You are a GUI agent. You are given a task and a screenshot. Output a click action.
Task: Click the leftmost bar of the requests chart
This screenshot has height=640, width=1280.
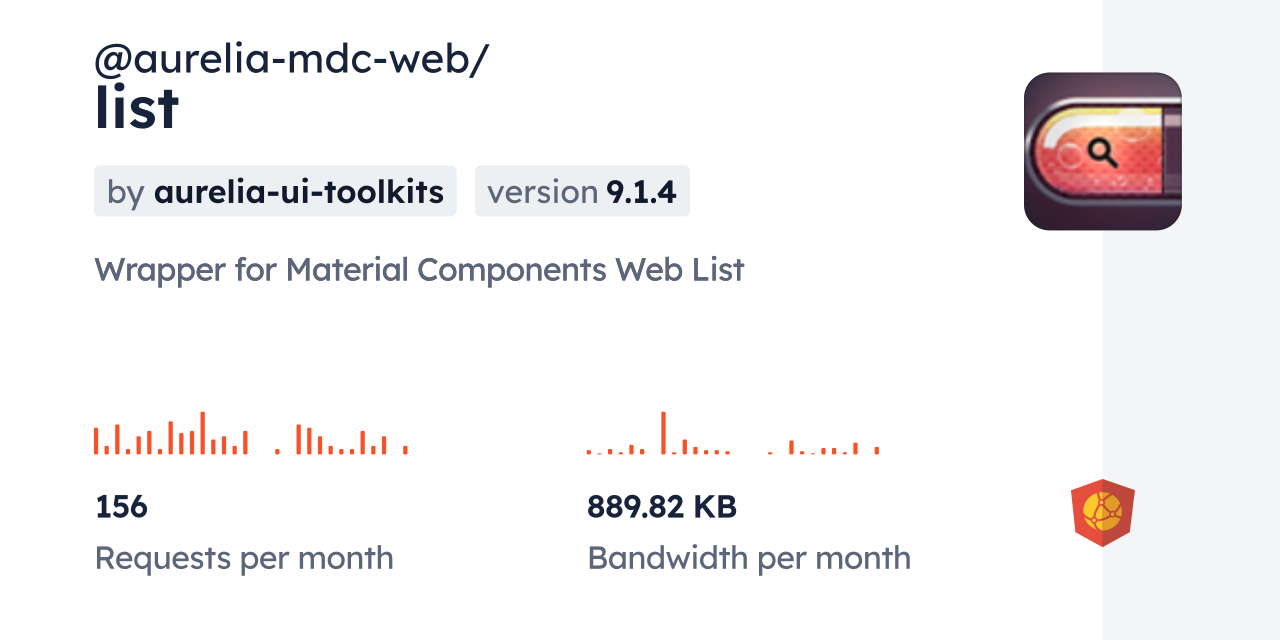tap(96, 441)
